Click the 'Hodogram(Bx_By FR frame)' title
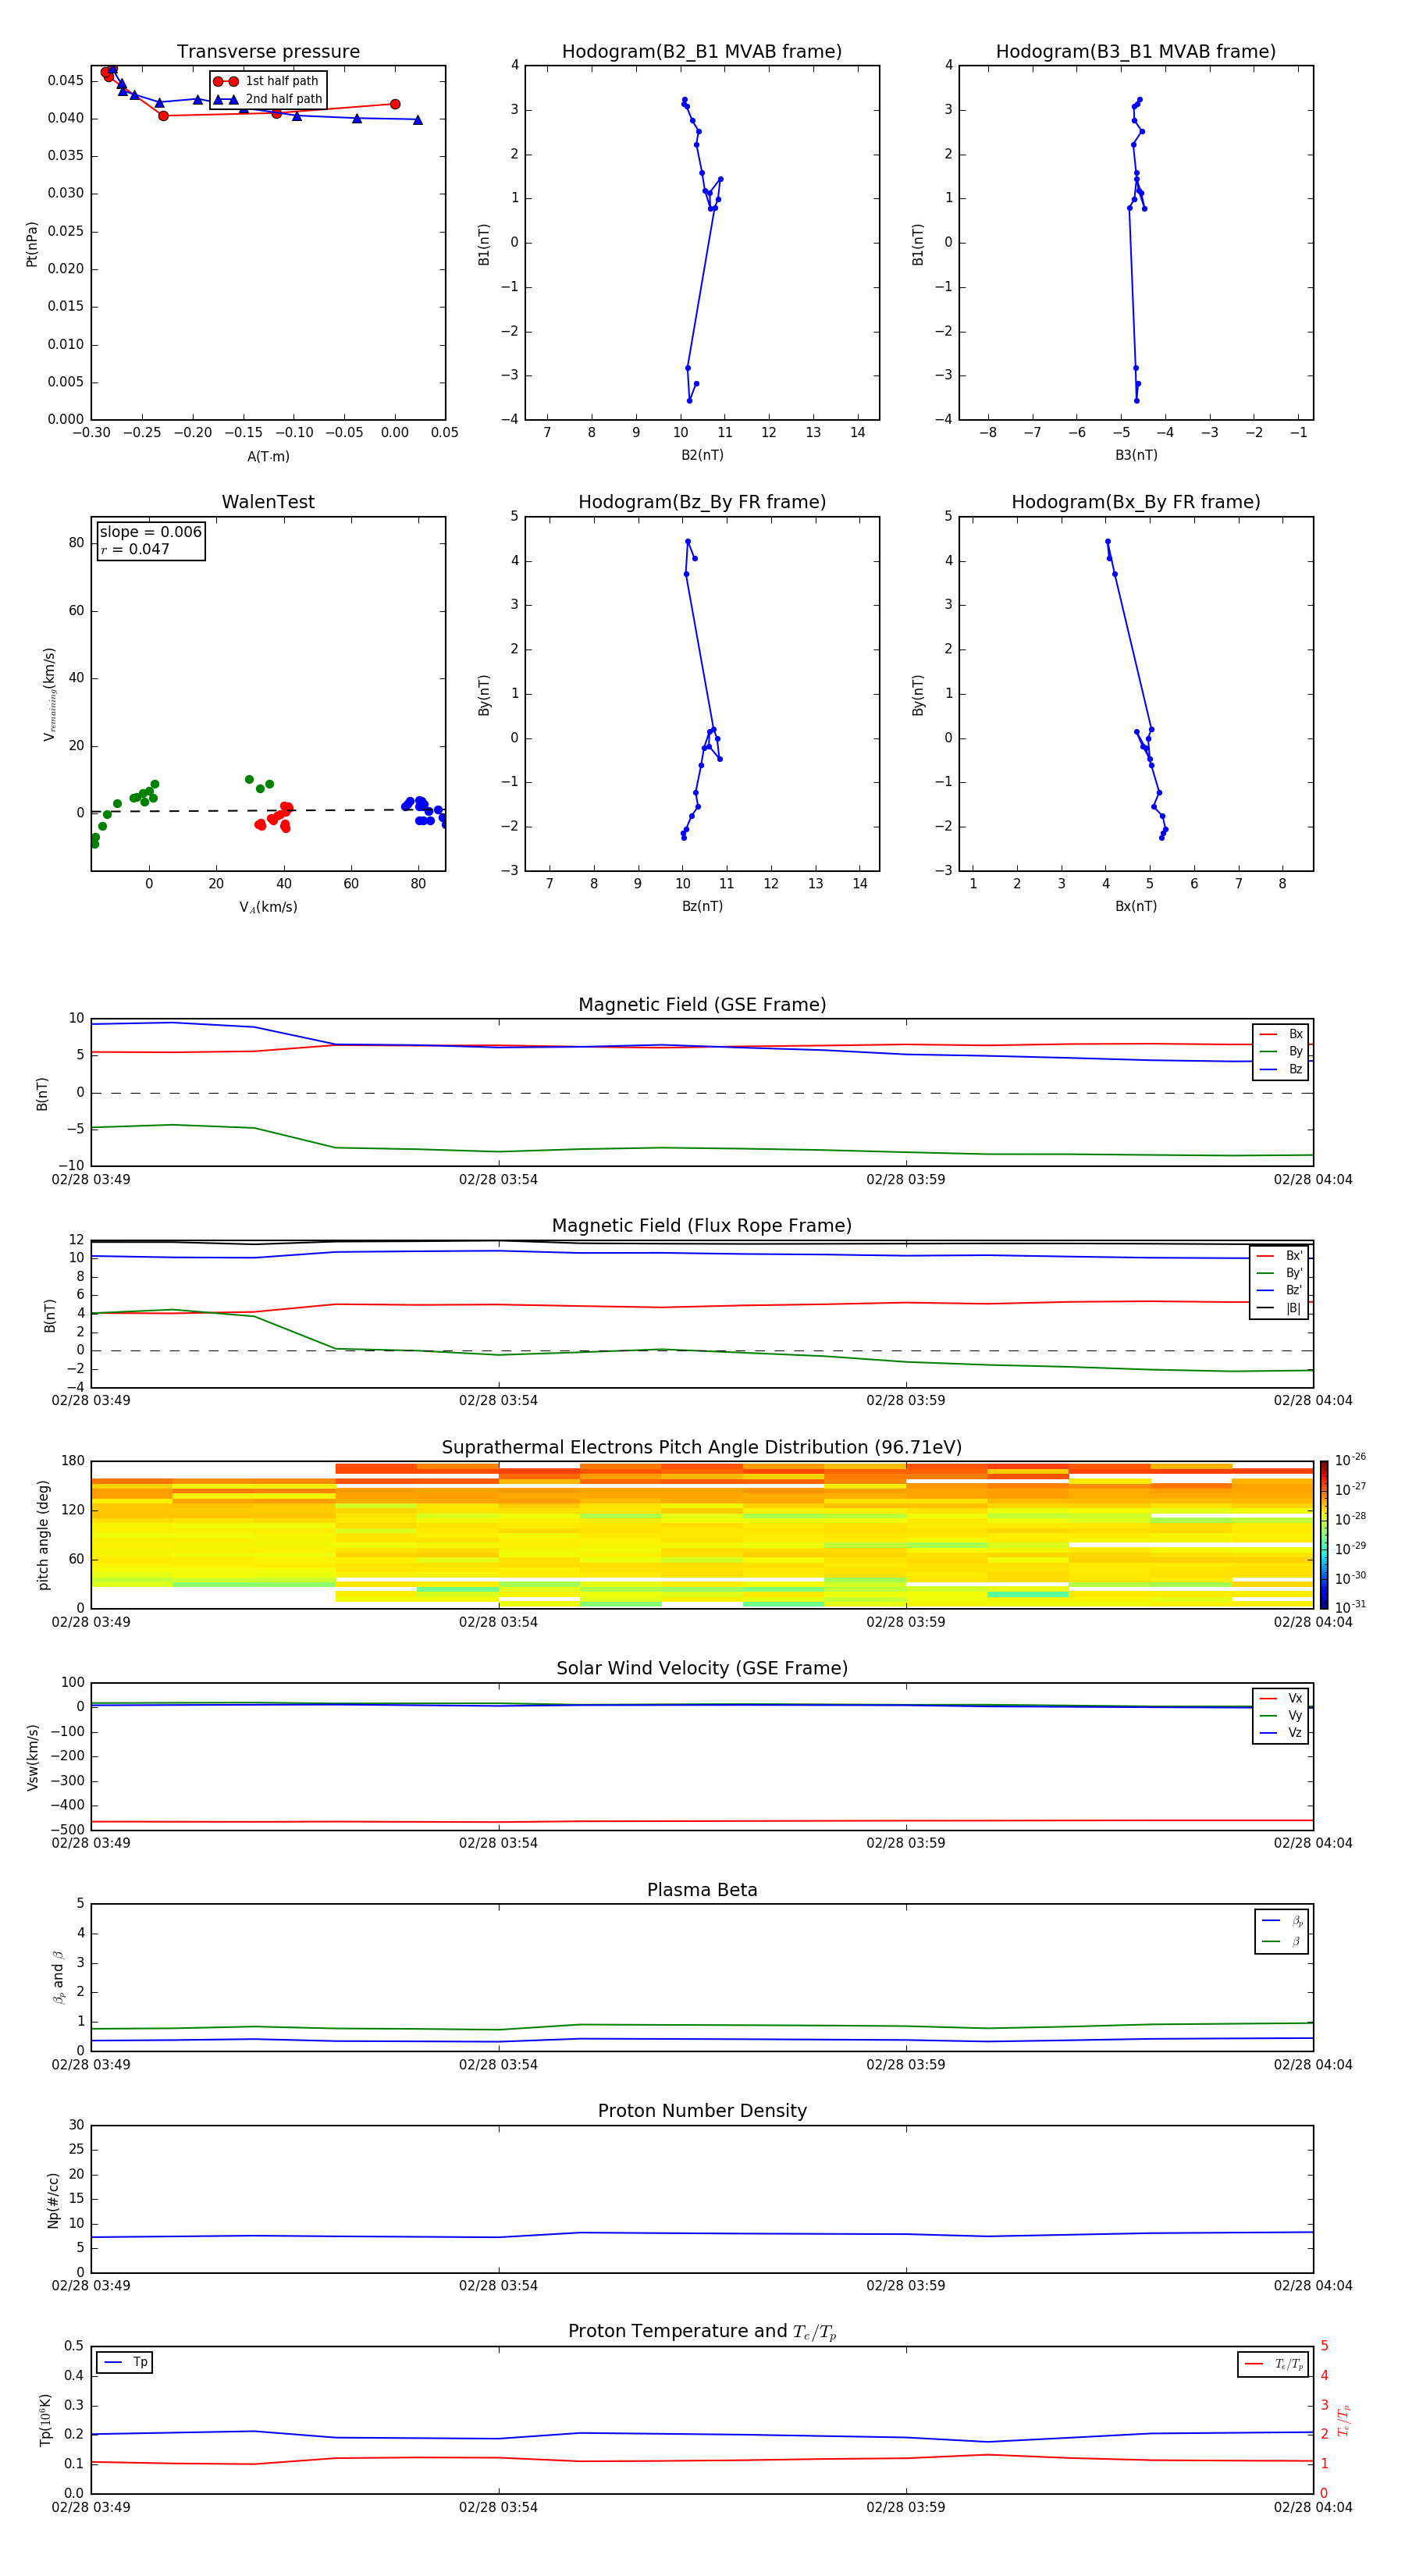The image size is (1405, 2576). click(x=1136, y=502)
